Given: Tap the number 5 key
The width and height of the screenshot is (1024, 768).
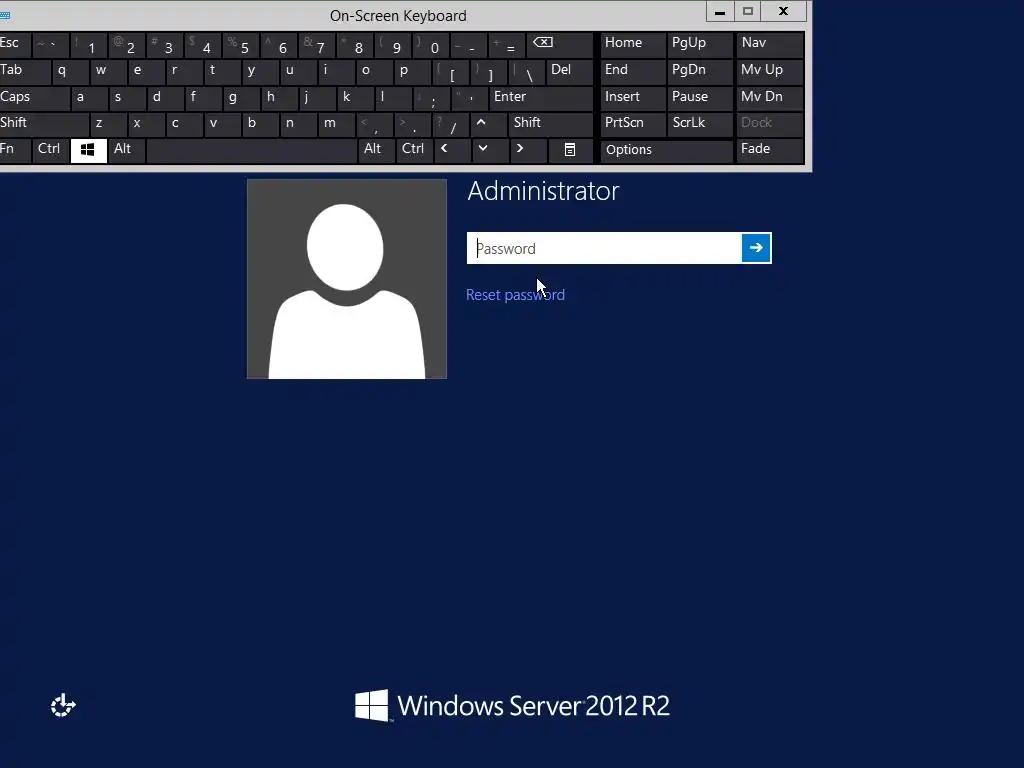Looking at the screenshot, I should (240, 45).
